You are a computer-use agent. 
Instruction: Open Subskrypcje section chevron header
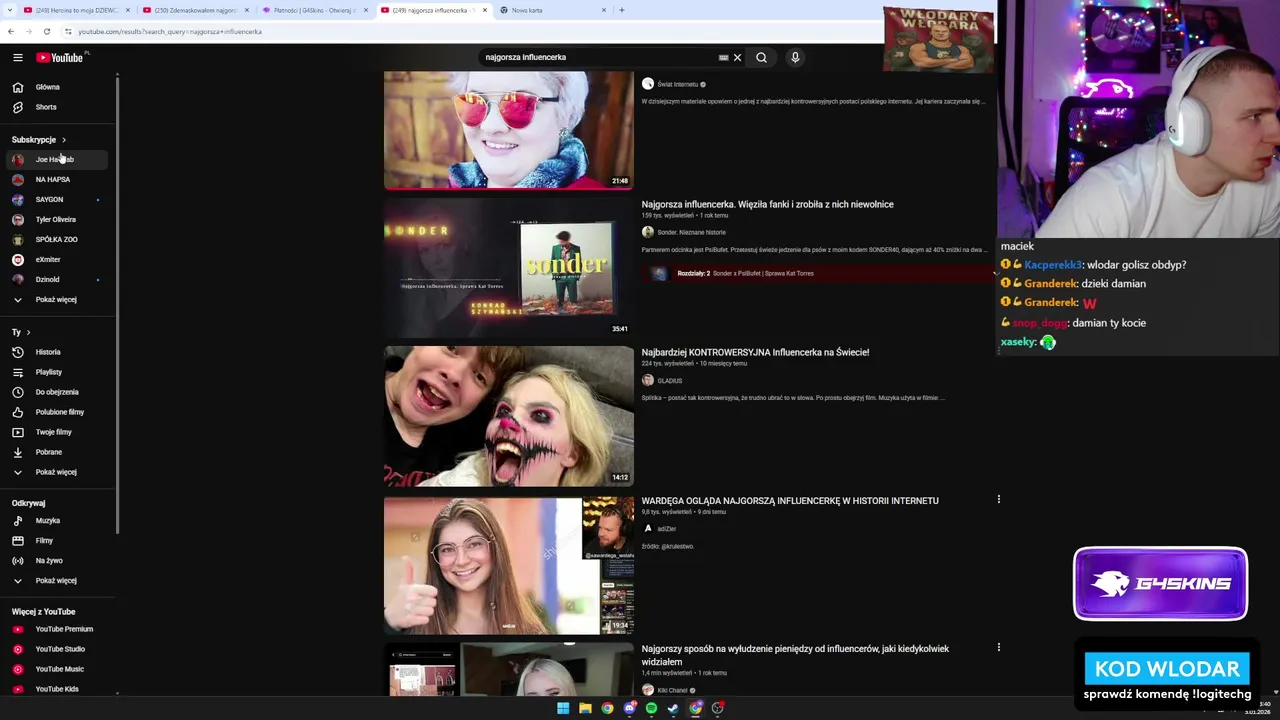39,140
